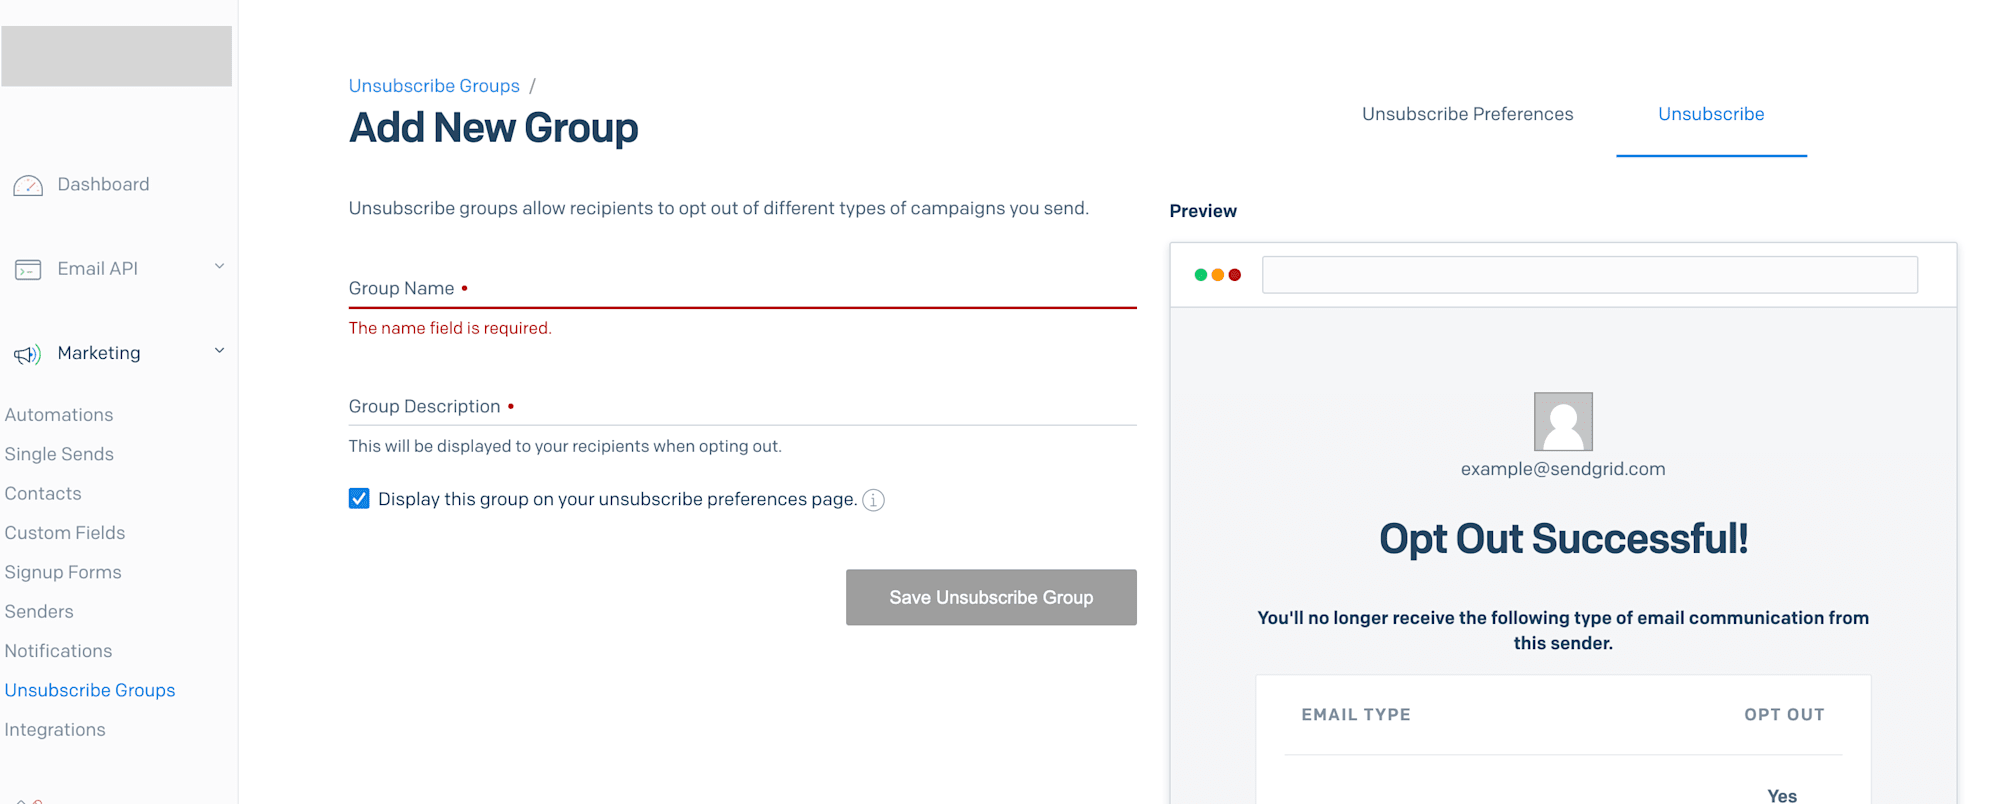Click Save Unsubscribe Group button
Screen dimensions: 2000x804
[x=991, y=597]
